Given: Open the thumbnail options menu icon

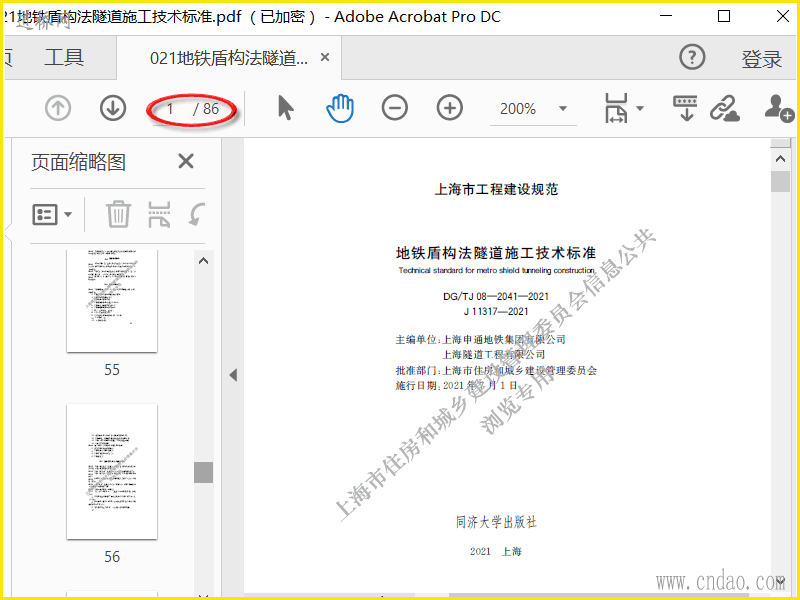Looking at the screenshot, I should pyautogui.click(x=52, y=215).
